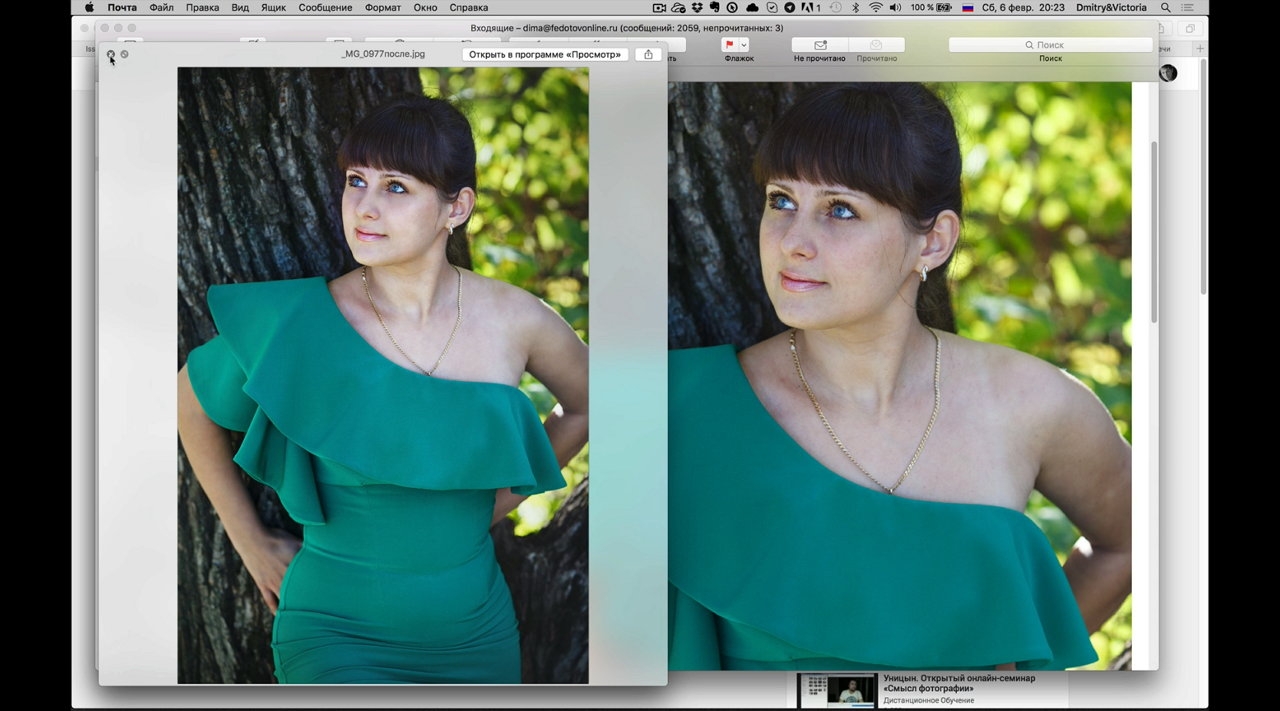Image resolution: width=1280 pixels, height=711 pixels.
Task: Open the Правка menu
Action: tap(202, 7)
